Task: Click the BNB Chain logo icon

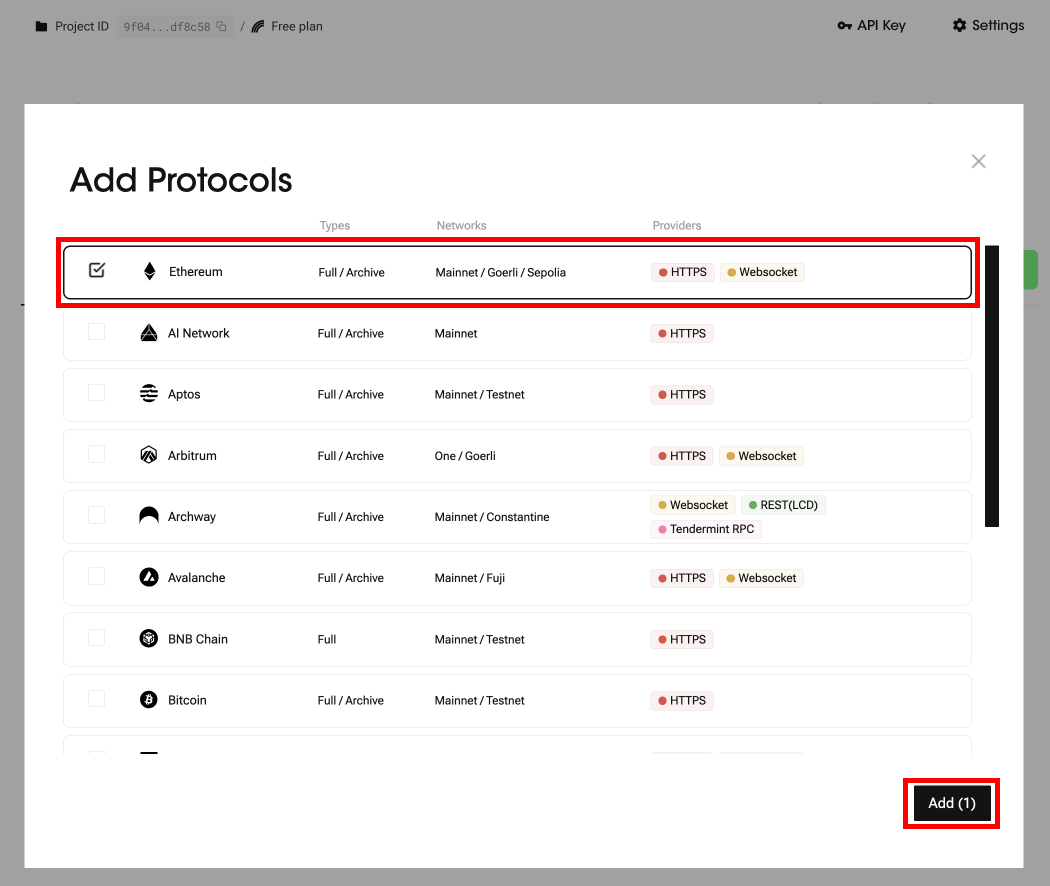Action: [x=149, y=638]
